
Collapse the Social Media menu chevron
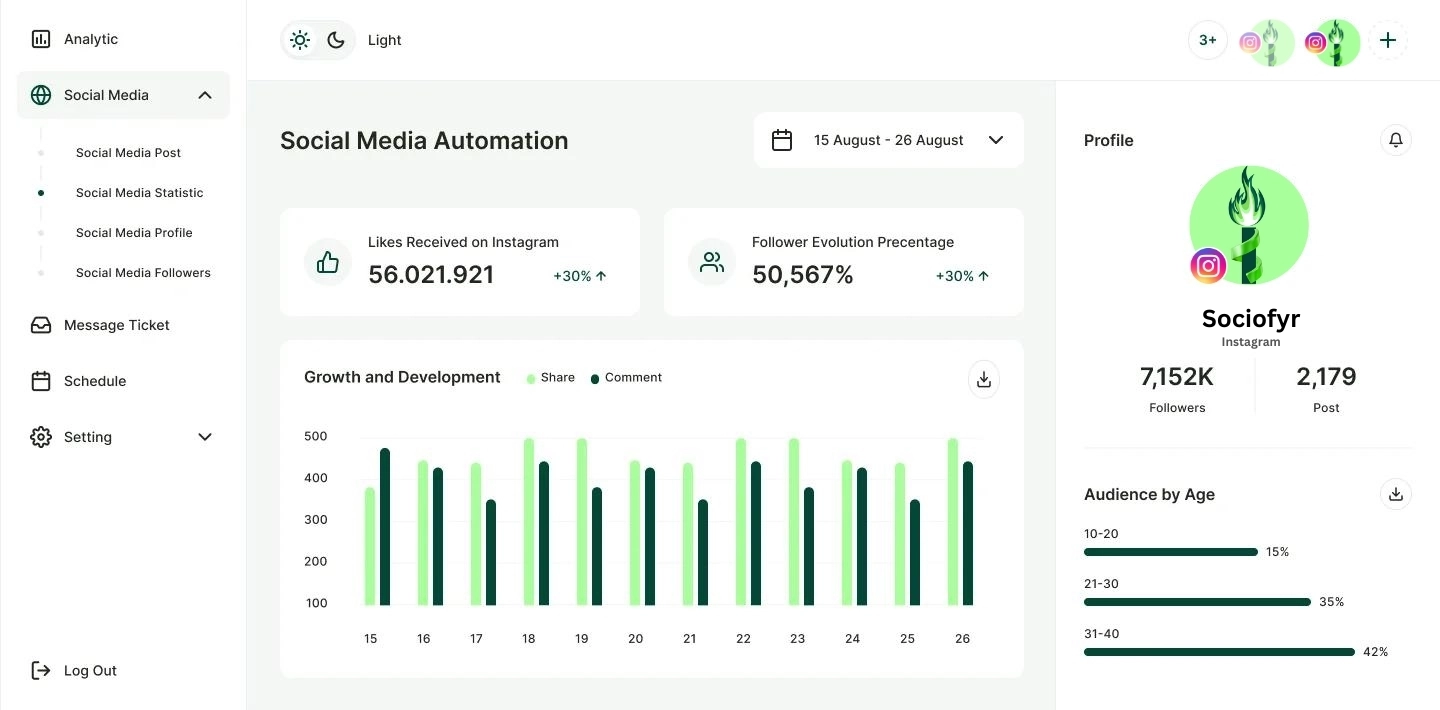point(205,95)
